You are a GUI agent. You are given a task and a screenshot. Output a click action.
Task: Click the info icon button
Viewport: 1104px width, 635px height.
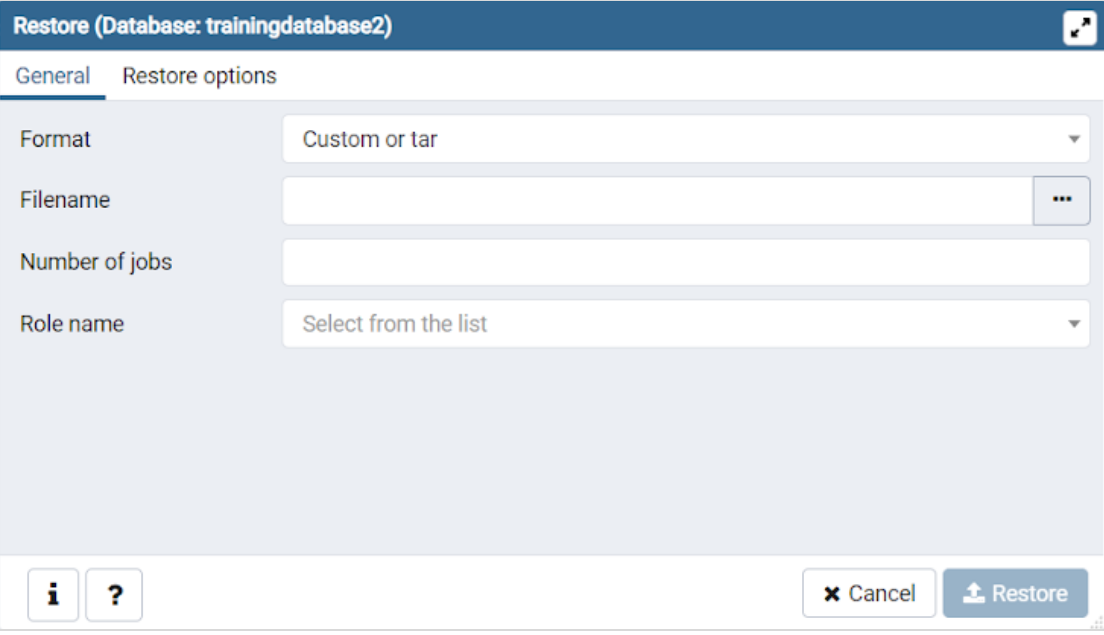click(53, 595)
